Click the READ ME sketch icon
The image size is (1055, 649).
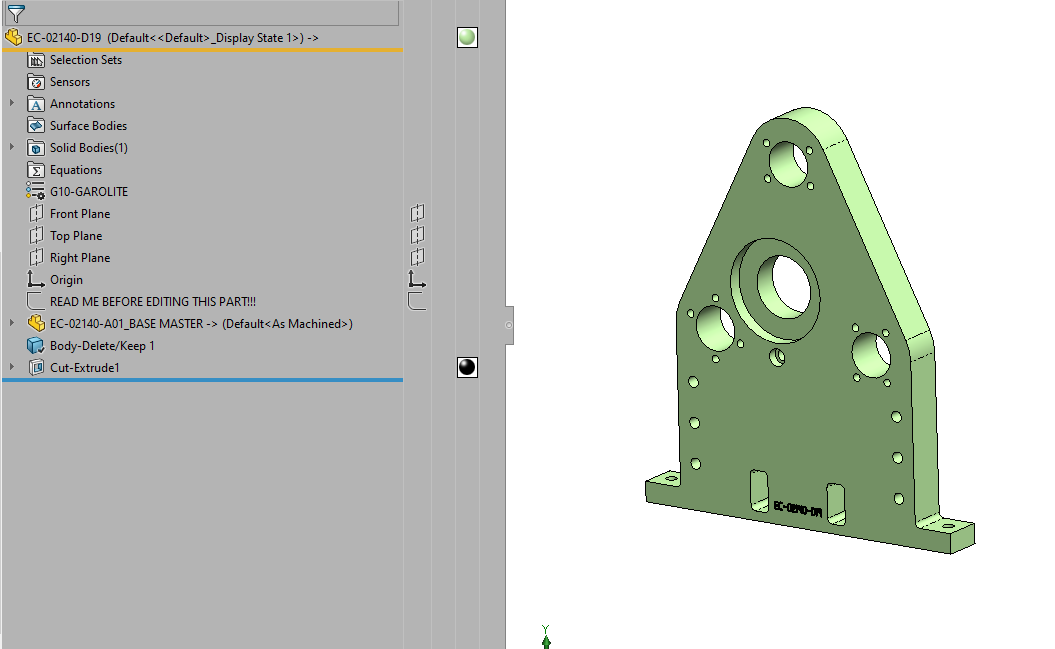[x=36, y=301]
